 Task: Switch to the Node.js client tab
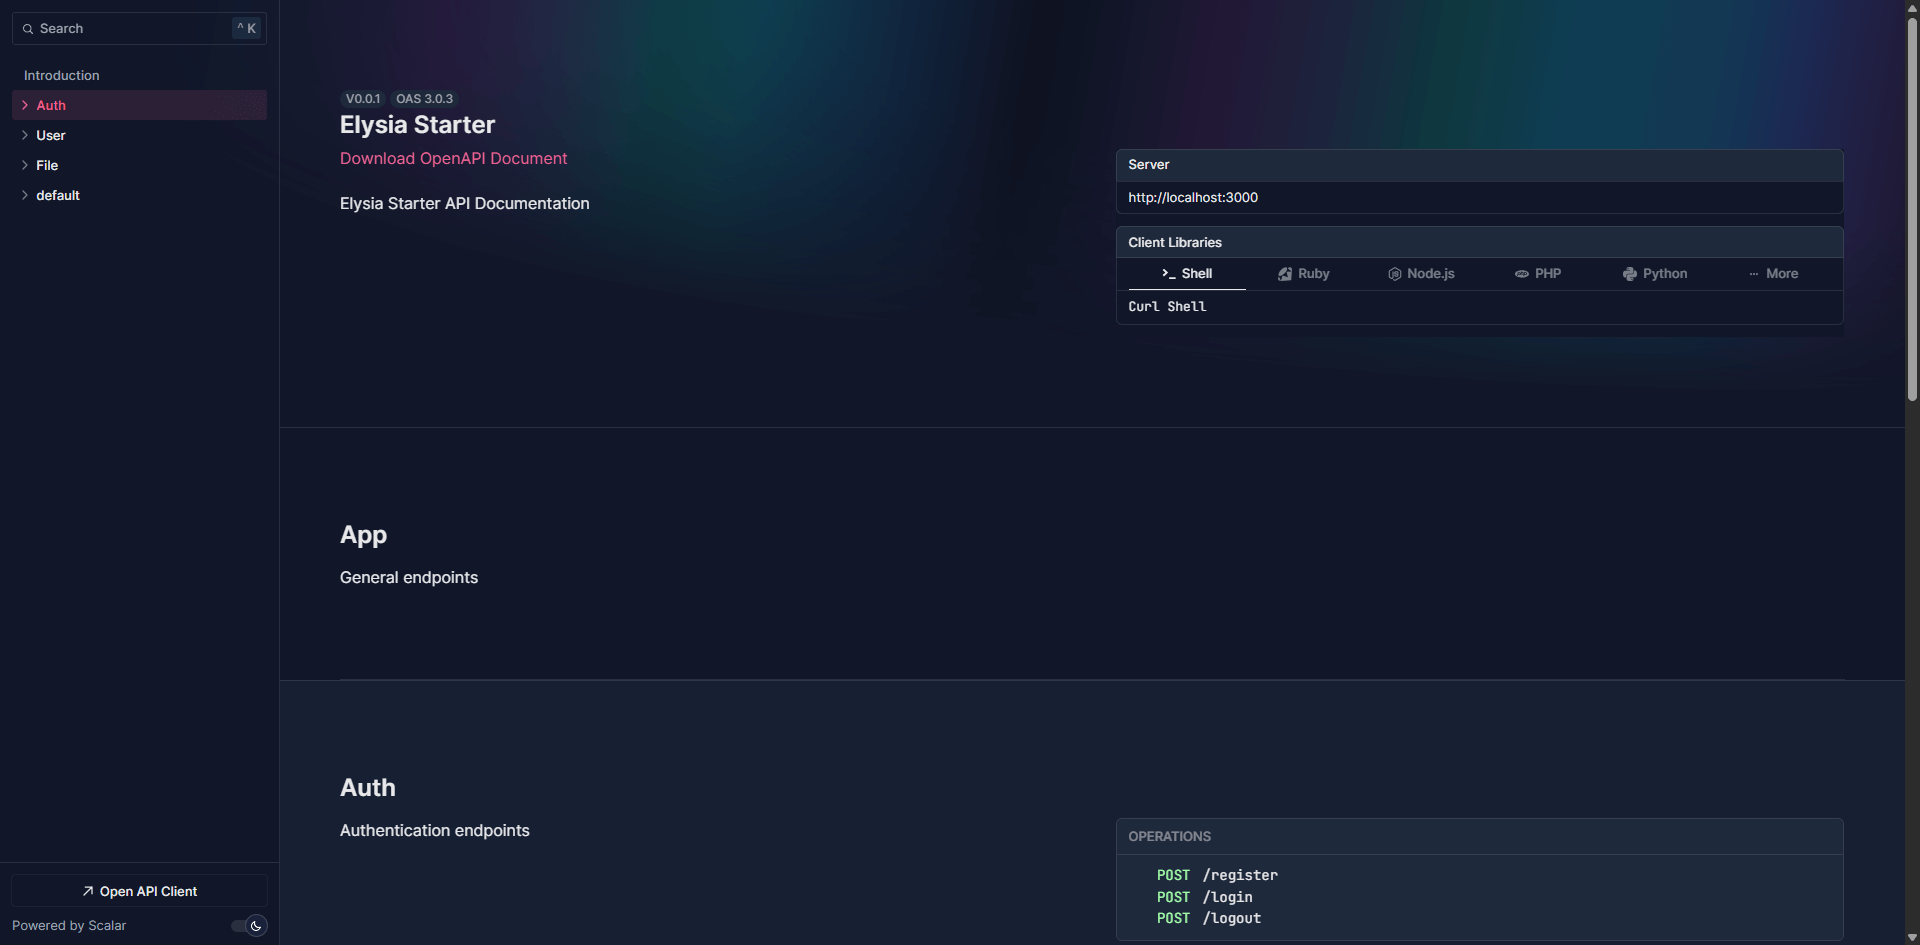click(1421, 274)
